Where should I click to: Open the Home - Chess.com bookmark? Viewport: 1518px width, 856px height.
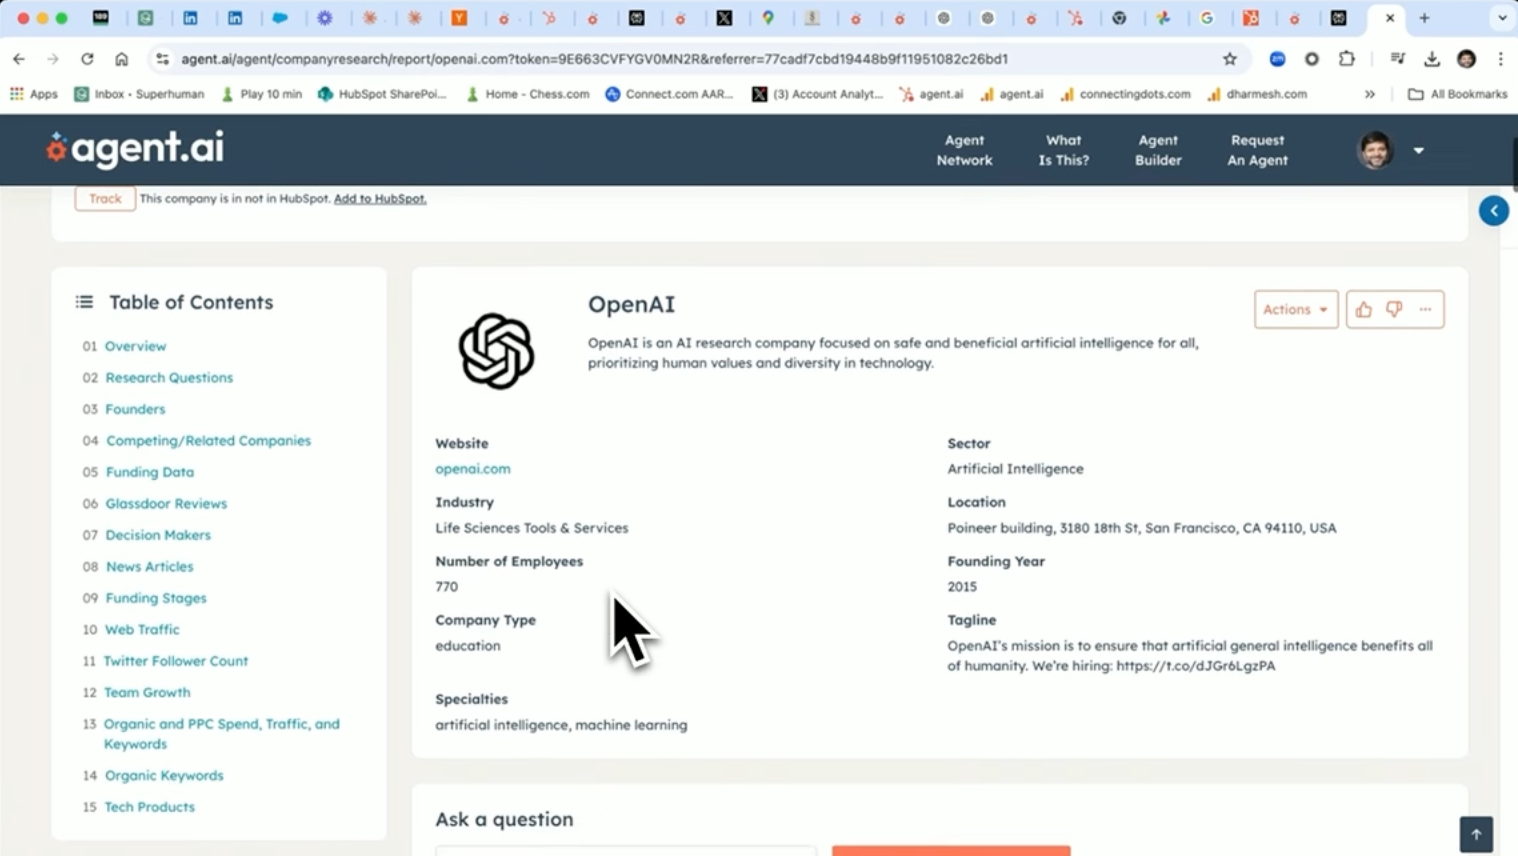(527, 94)
